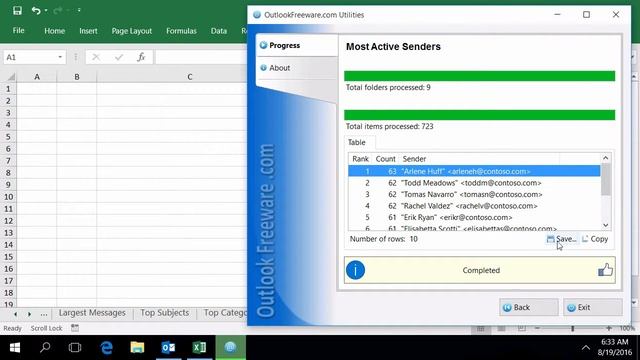Click the results table scrollbar thumb

point(606,180)
